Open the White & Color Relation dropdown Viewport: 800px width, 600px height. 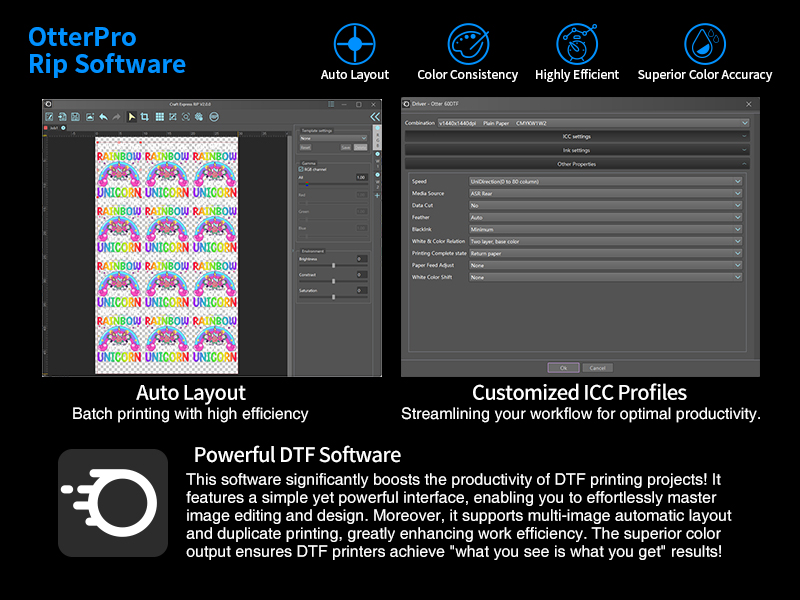[x=606, y=241]
